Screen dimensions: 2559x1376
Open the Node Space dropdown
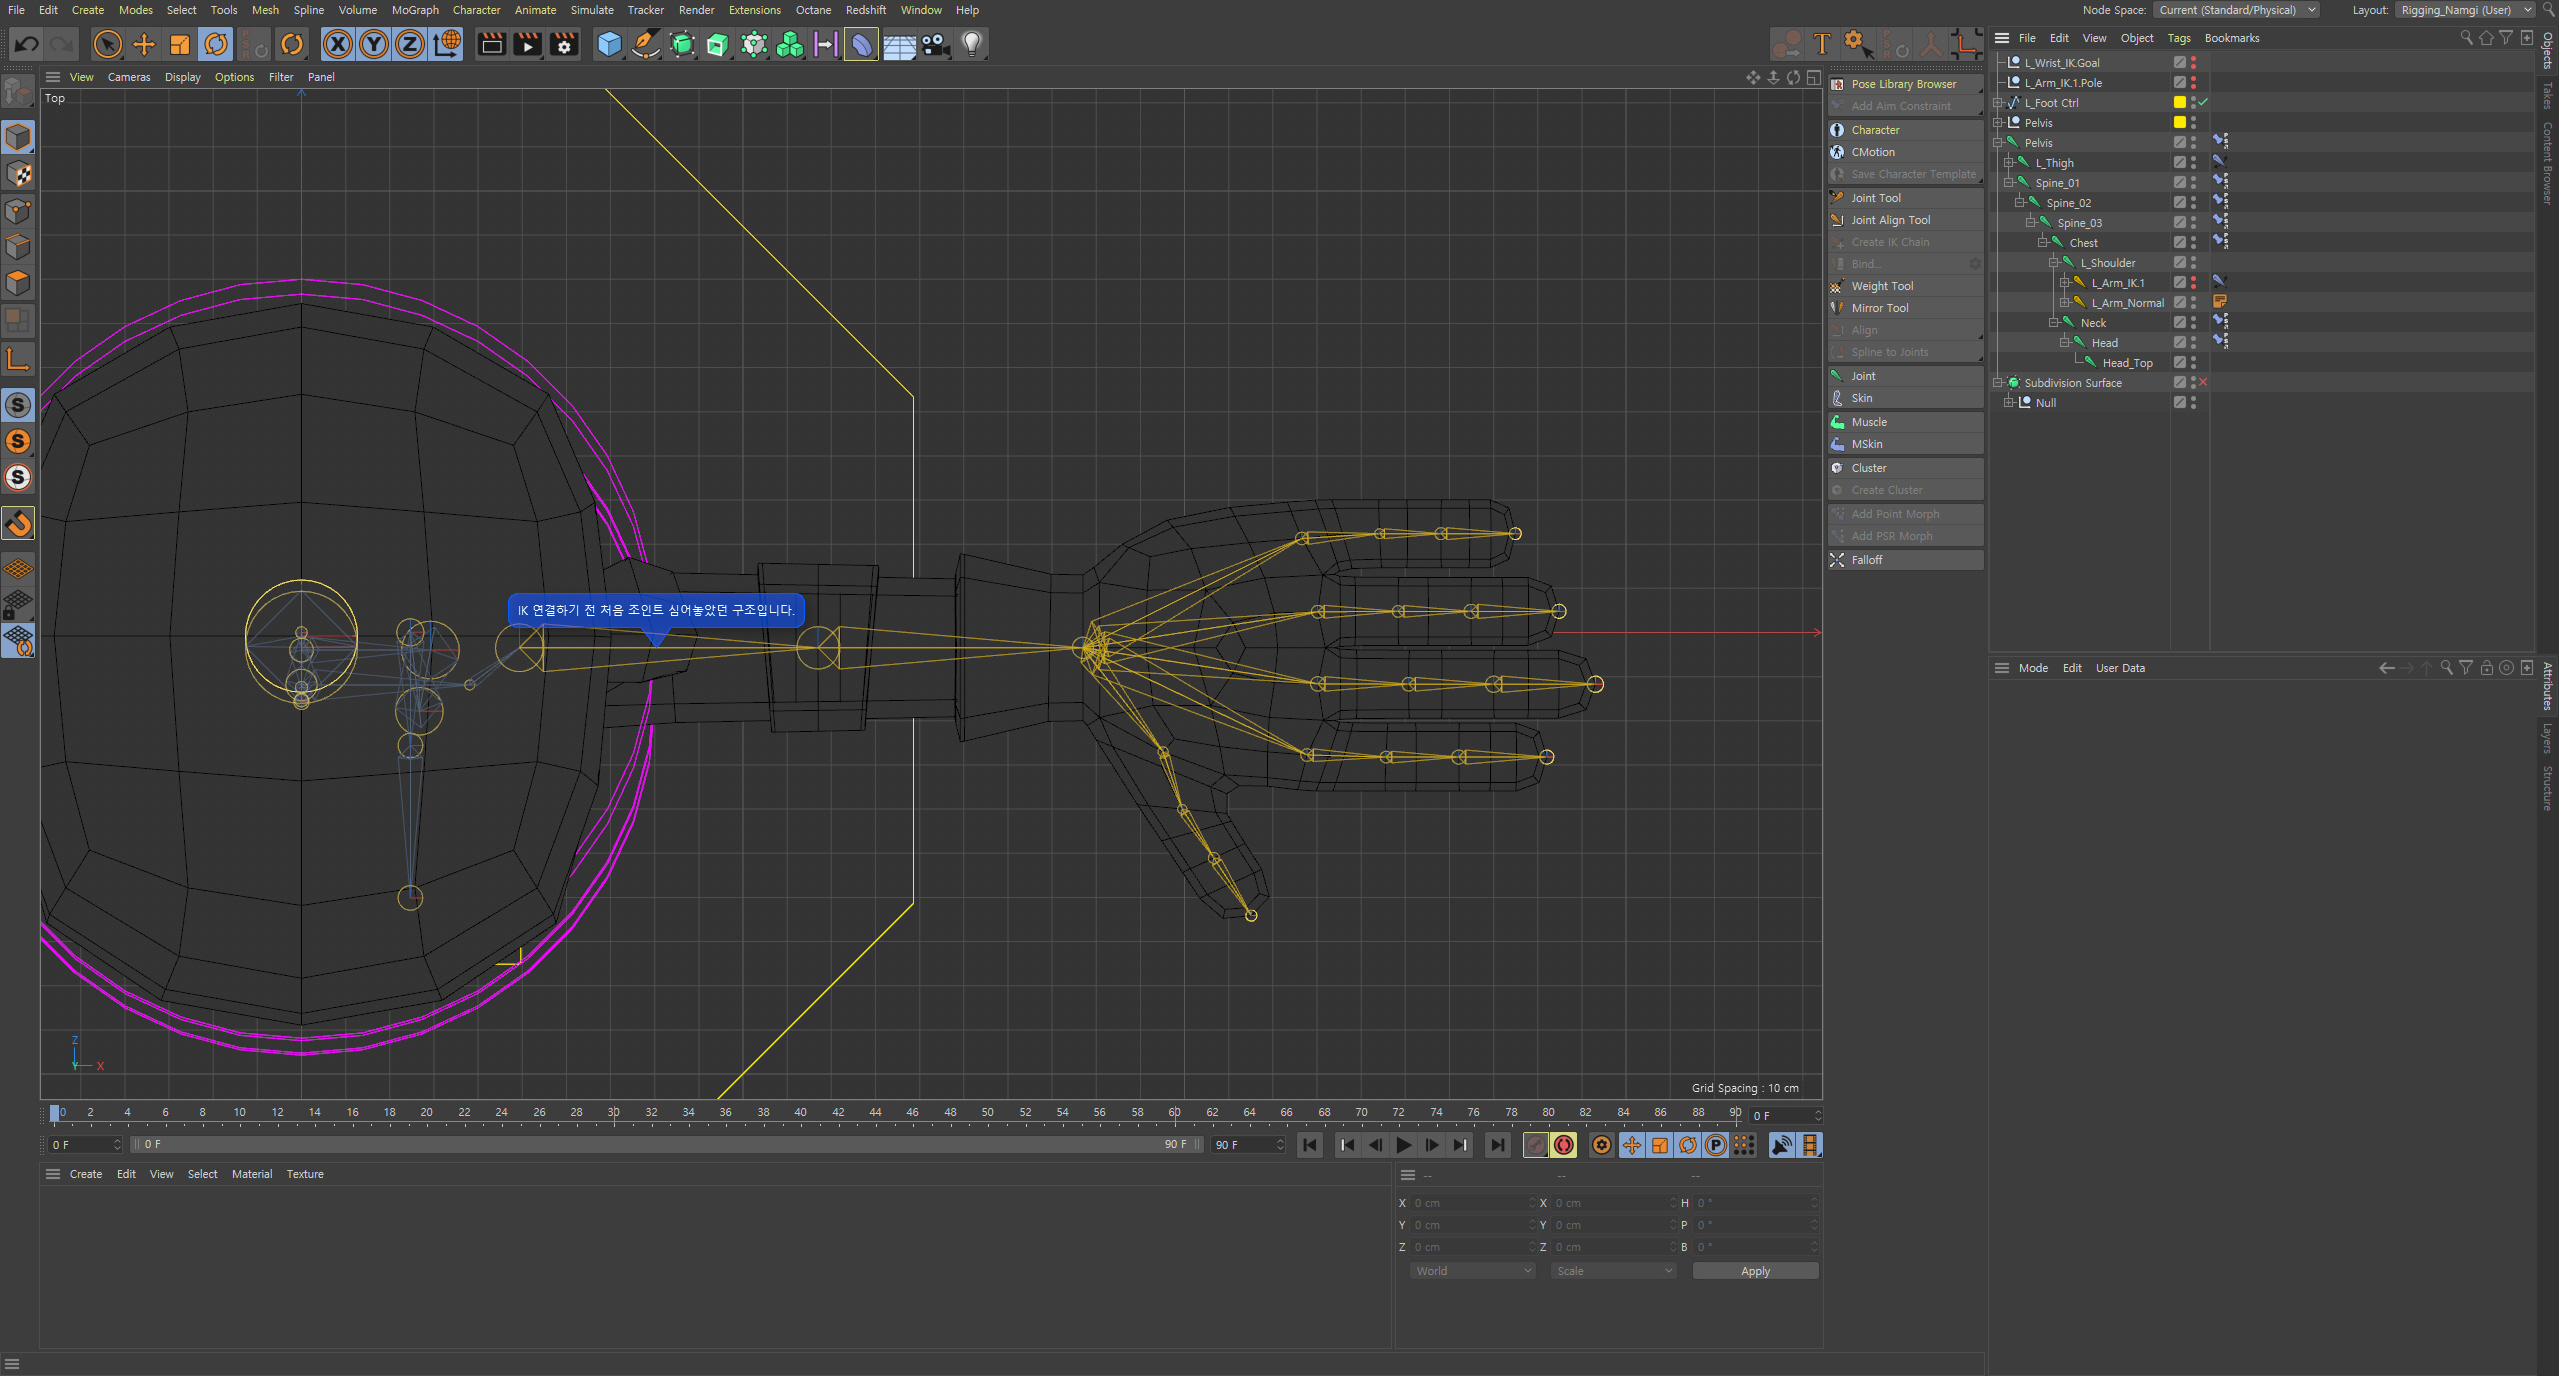coord(2236,10)
